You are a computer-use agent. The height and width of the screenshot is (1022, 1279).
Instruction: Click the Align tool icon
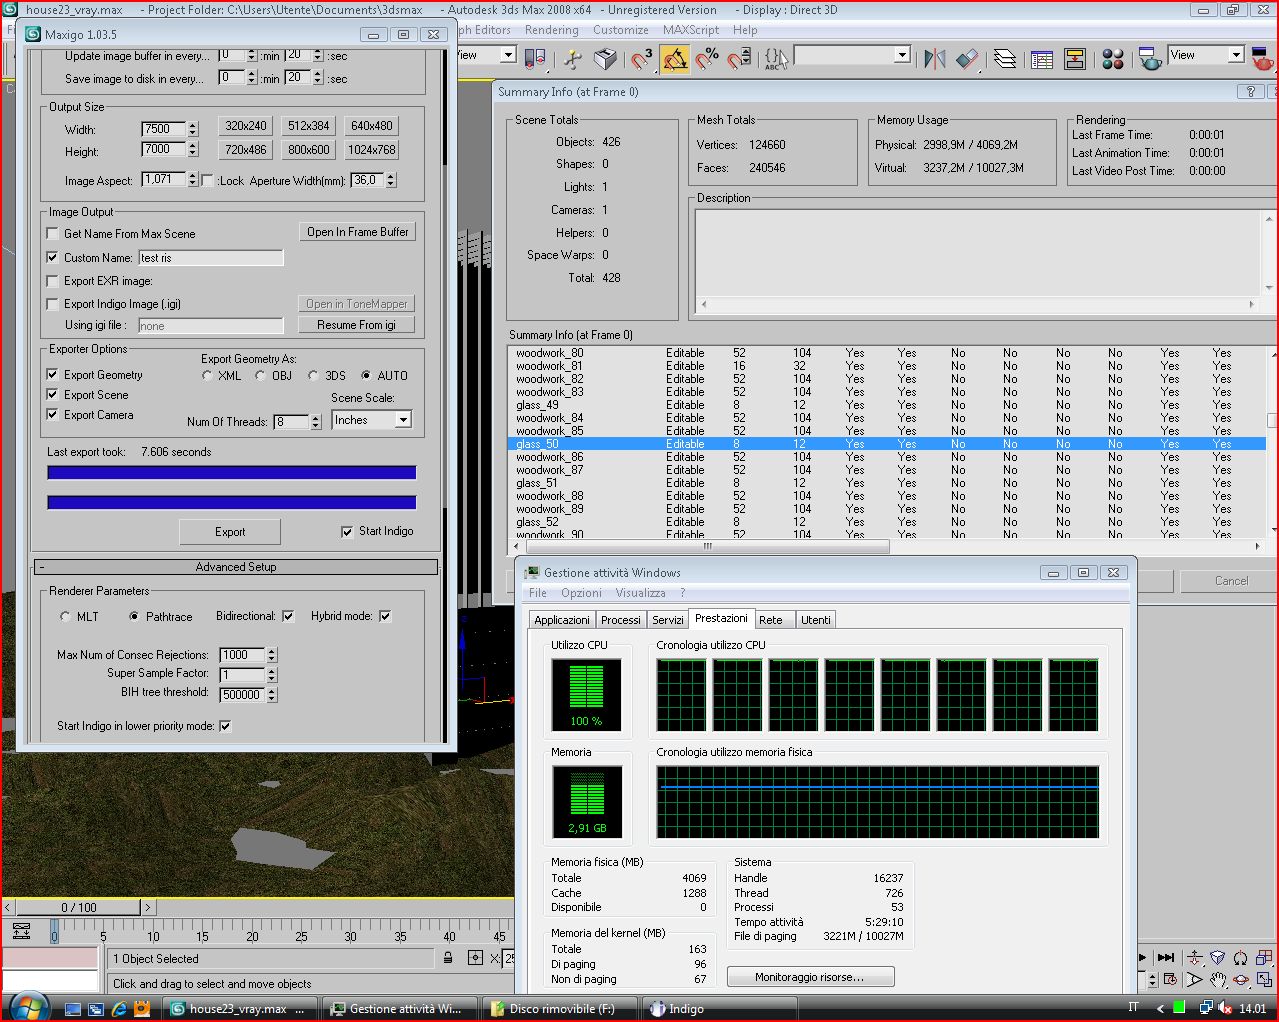click(x=967, y=59)
